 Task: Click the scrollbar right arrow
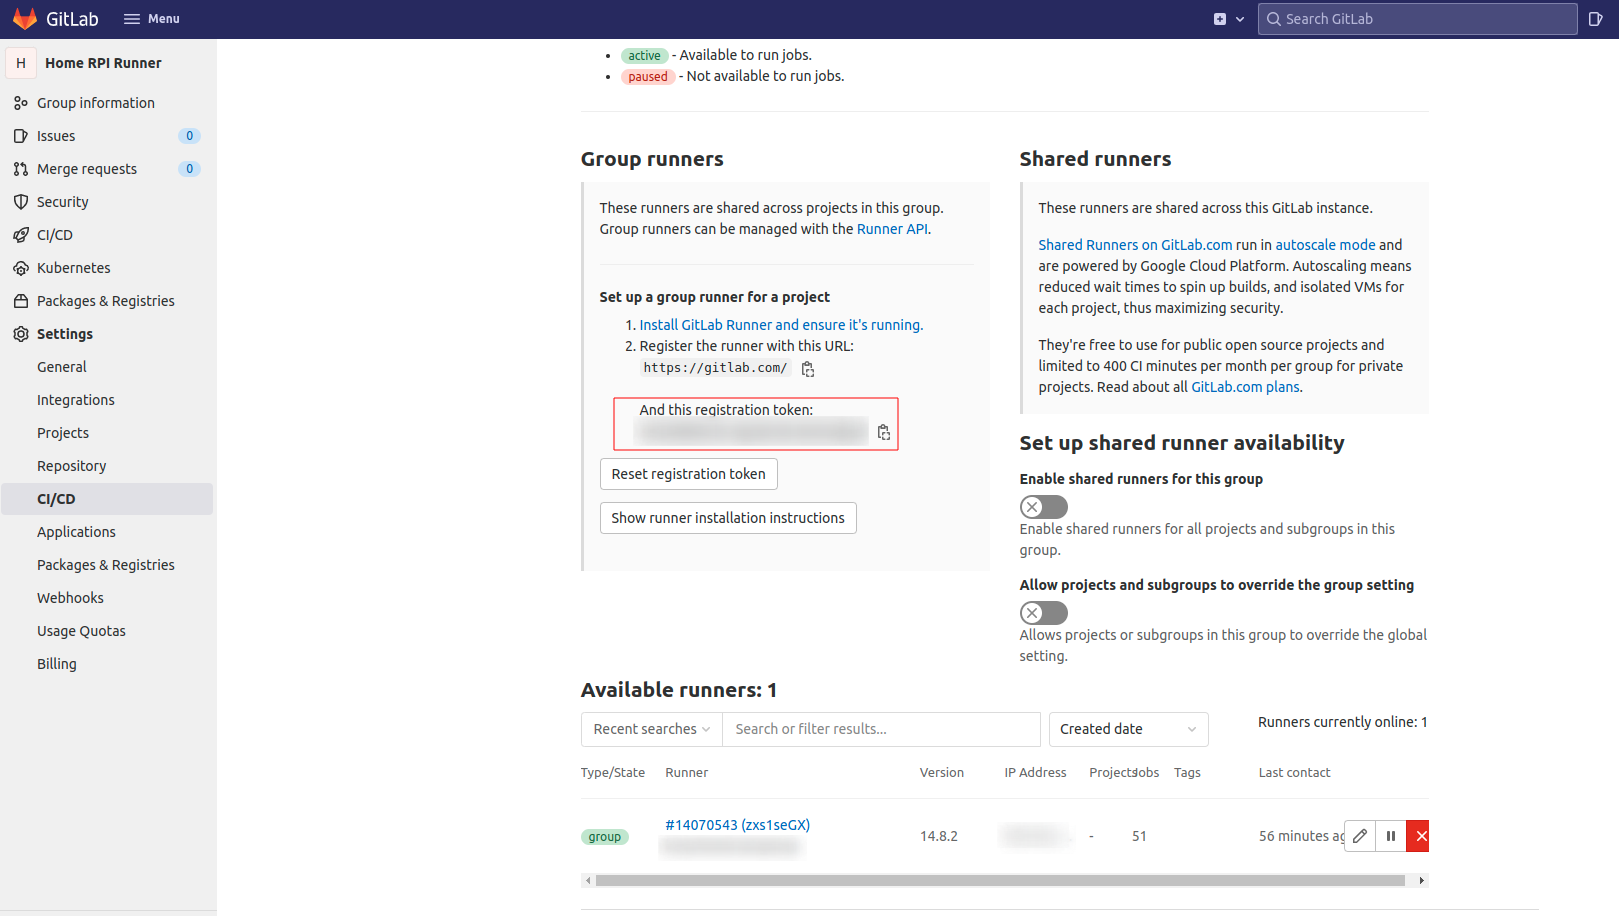click(x=1421, y=881)
